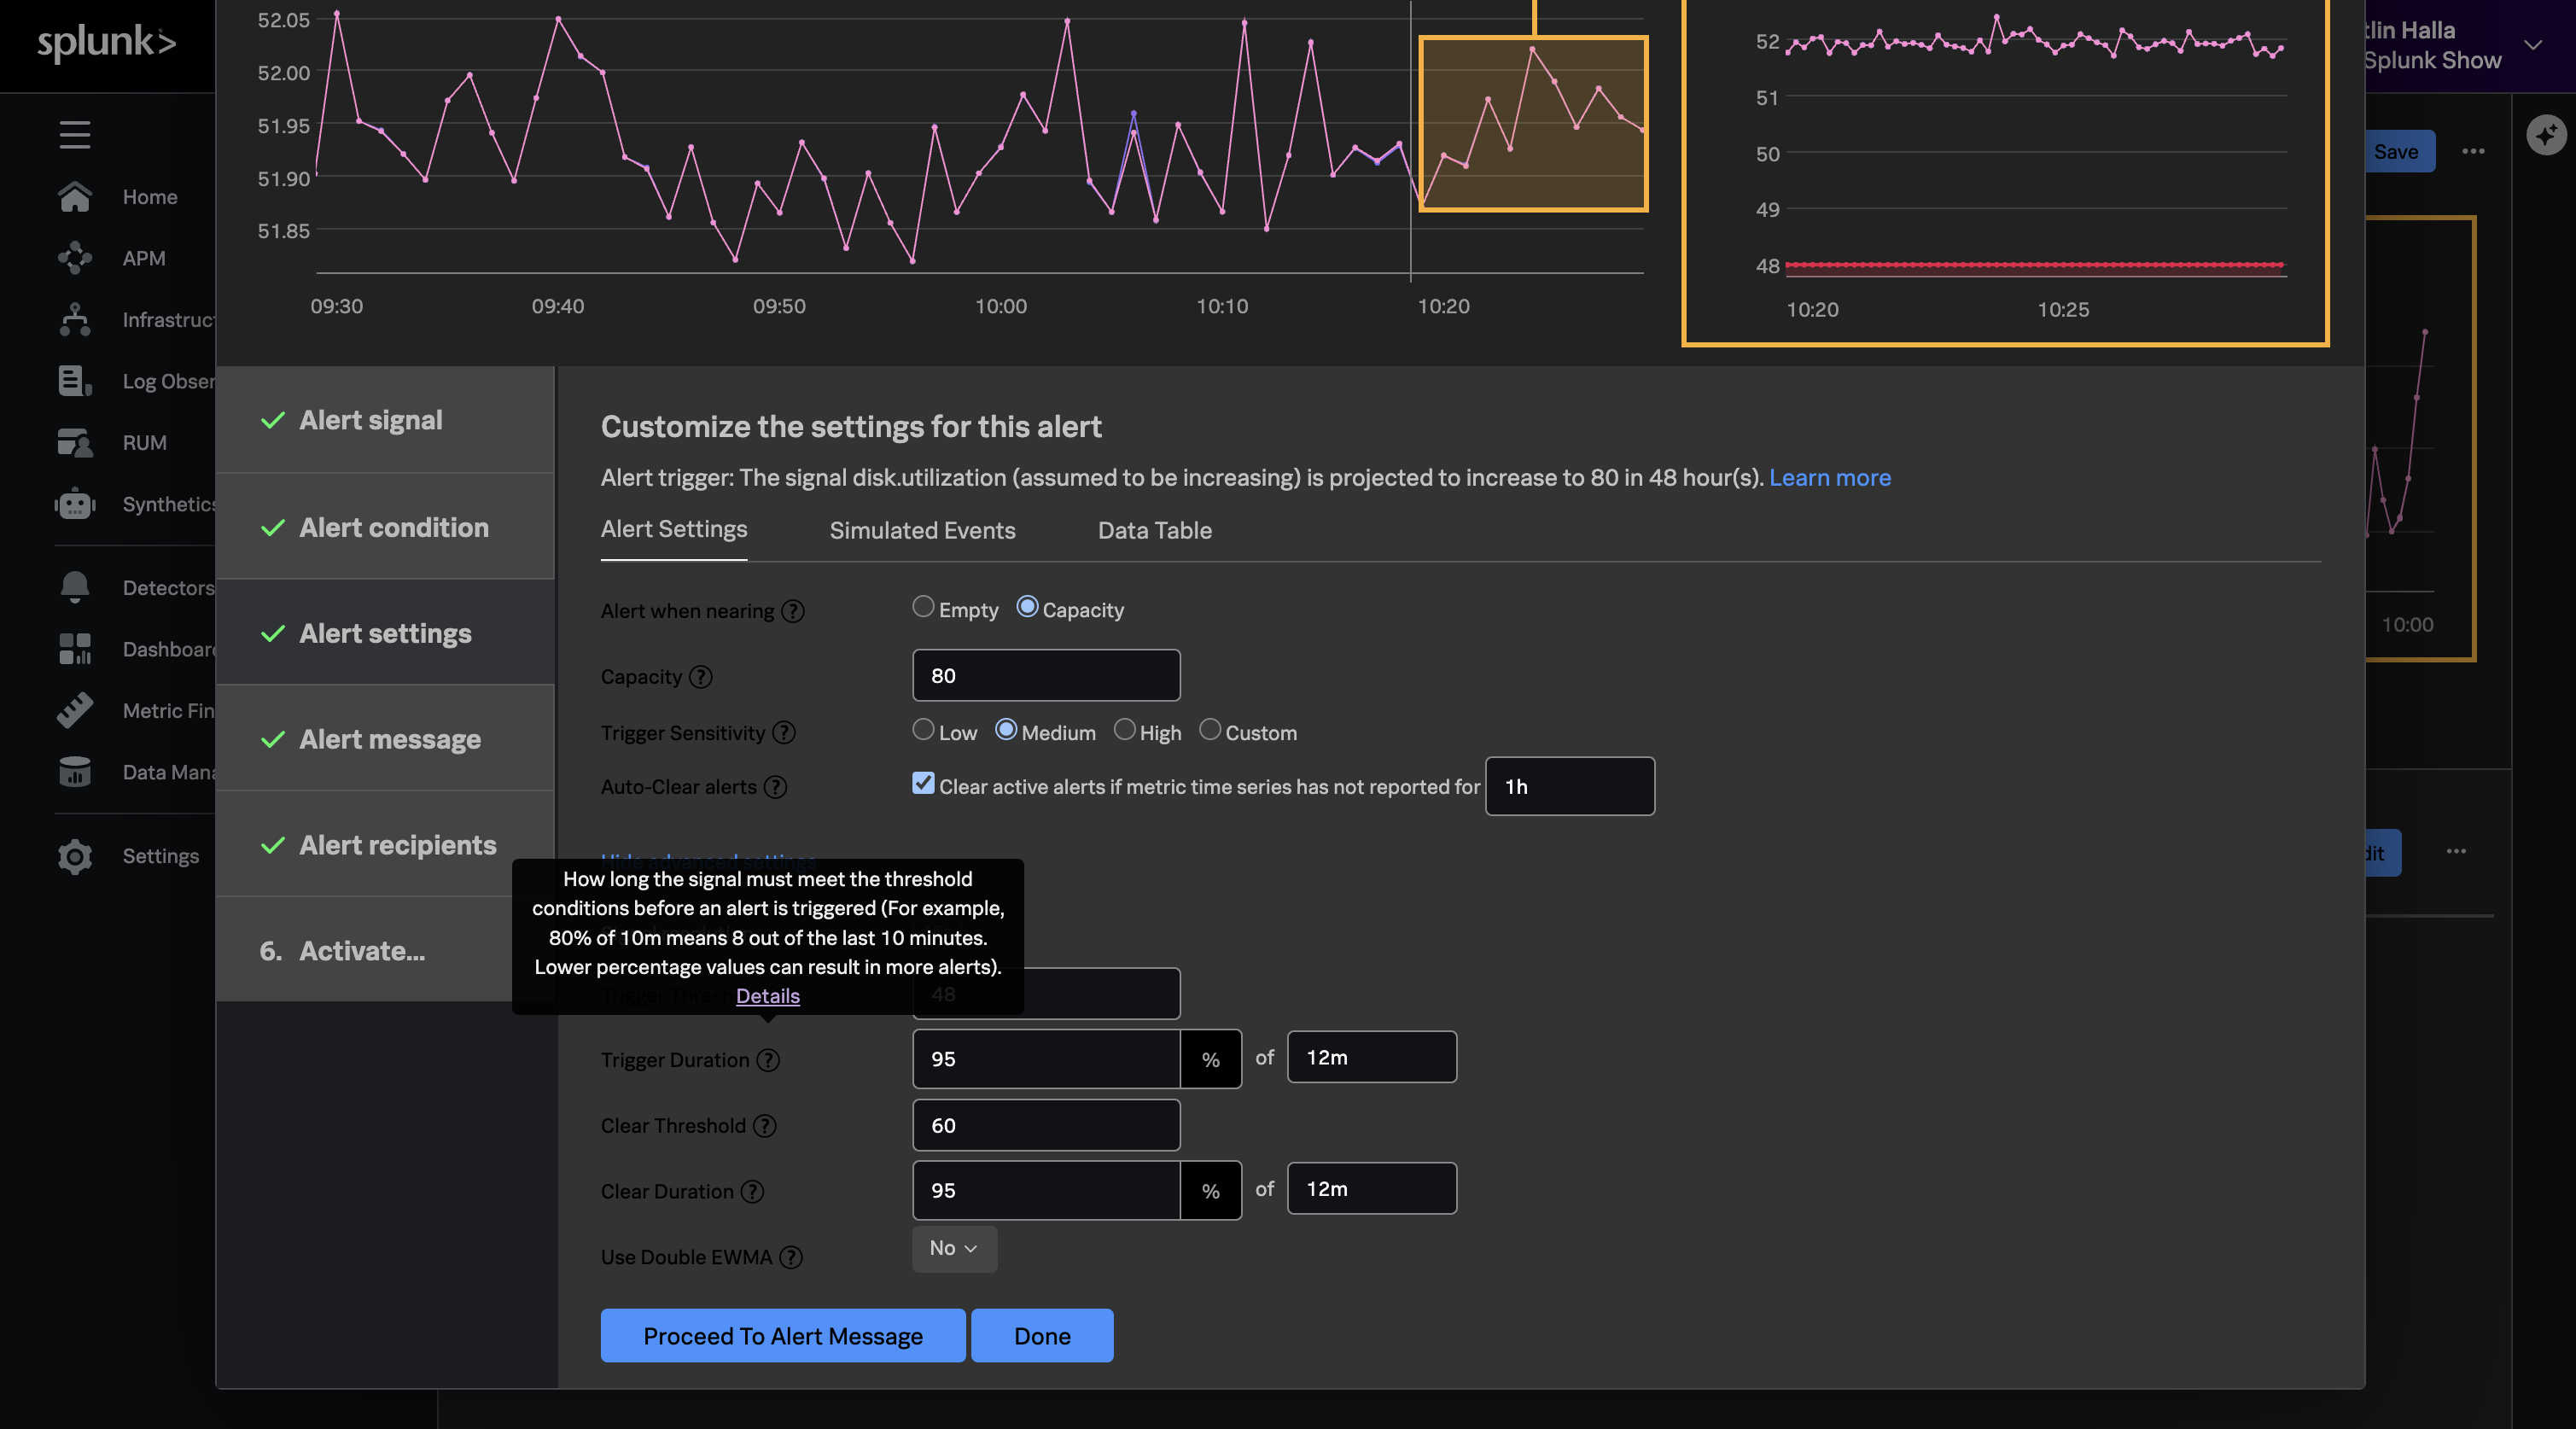Open the Learn more link

pyautogui.click(x=1829, y=478)
